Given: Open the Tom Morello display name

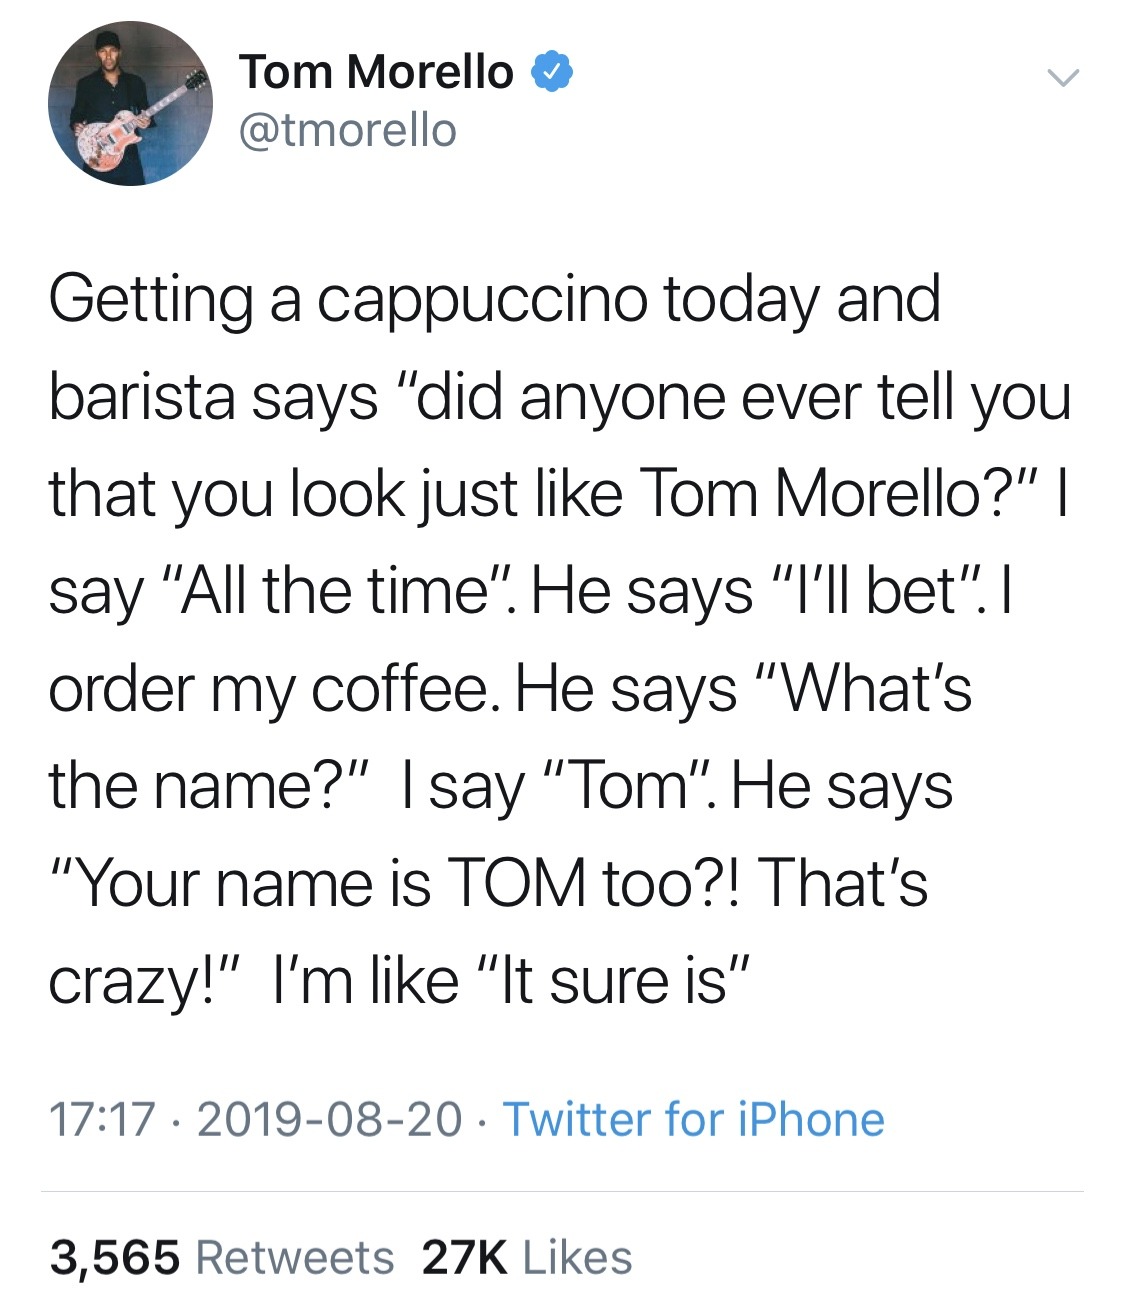Looking at the screenshot, I should click(376, 72).
